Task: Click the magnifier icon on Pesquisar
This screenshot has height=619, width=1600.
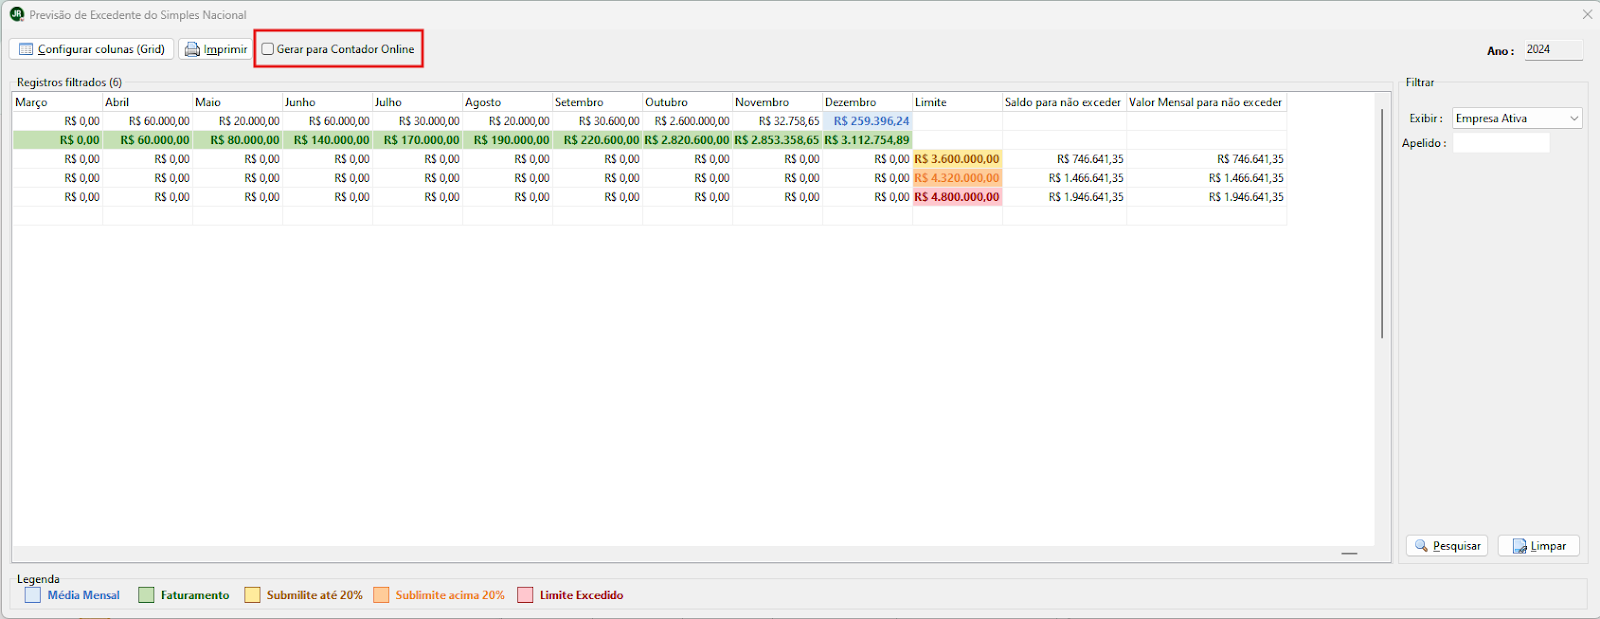Action: 1421,546
